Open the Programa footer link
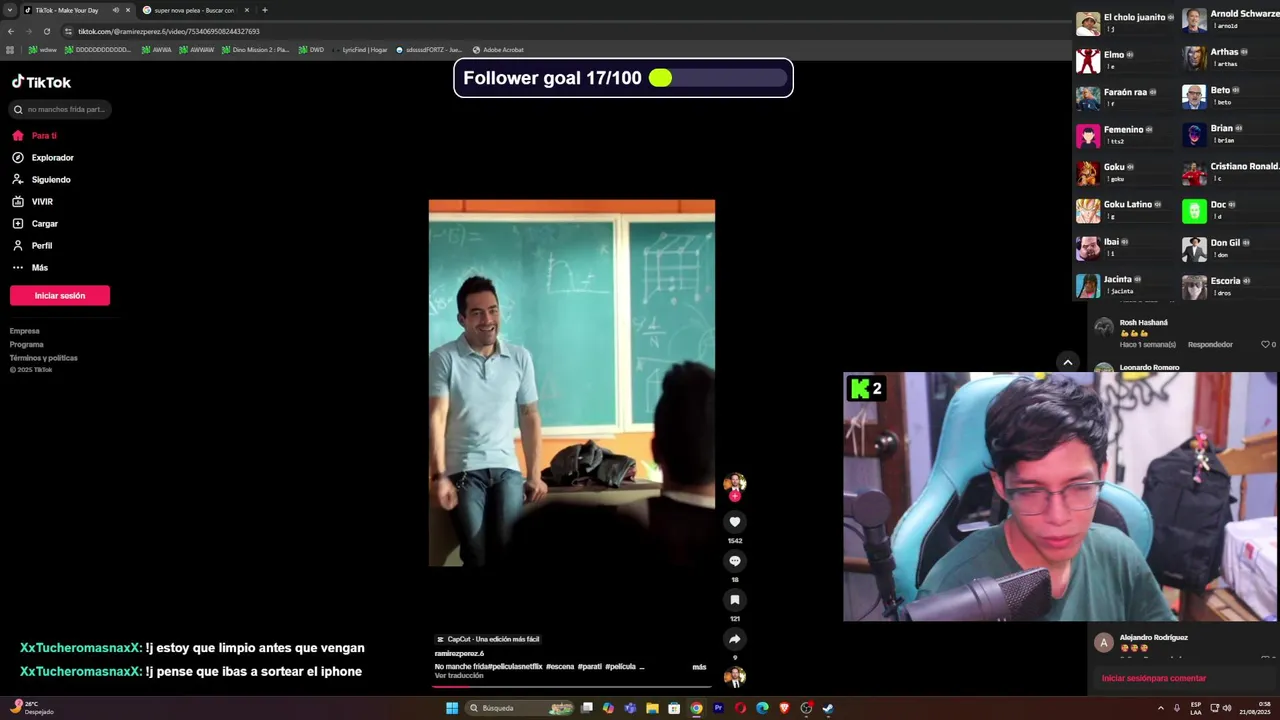1280x720 pixels. coord(27,344)
